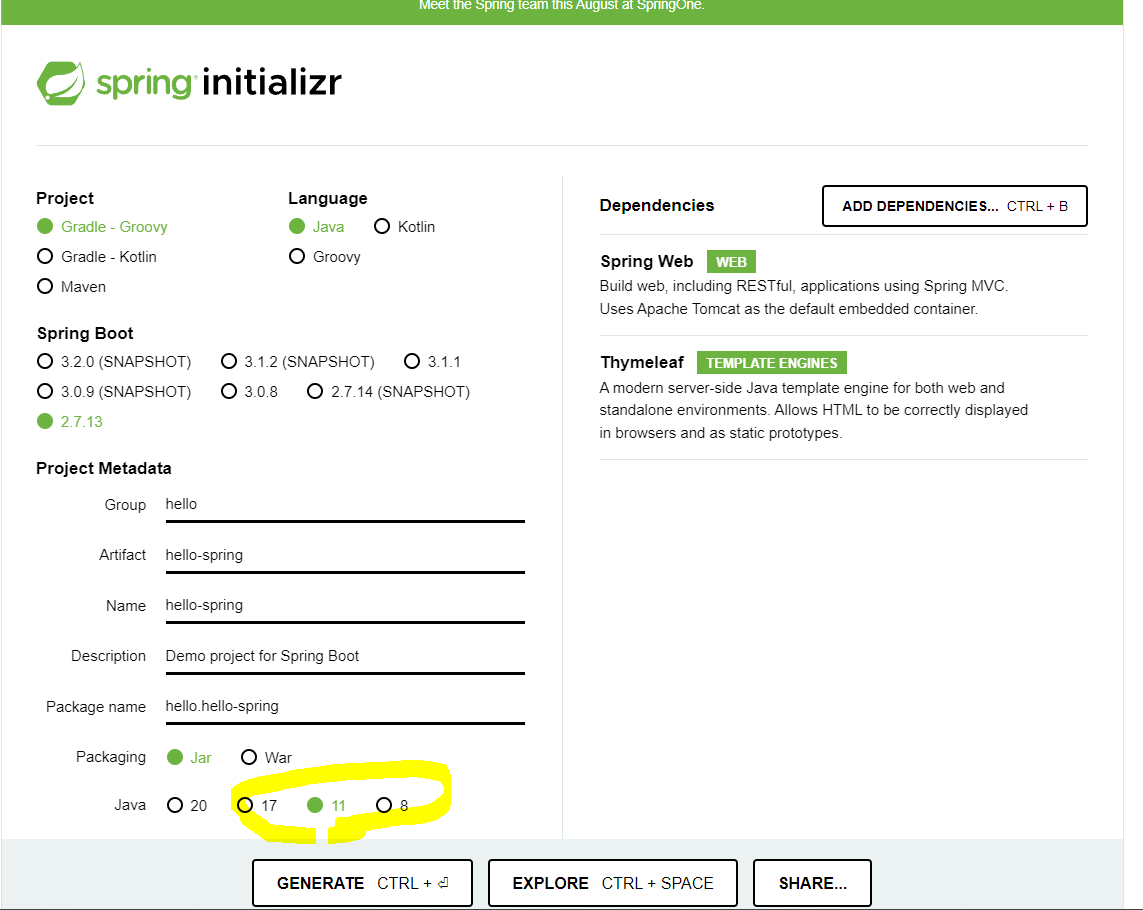Viewport: 1143px width, 910px height.
Task: Click the green WEB tag badge
Action: click(731, 262)
